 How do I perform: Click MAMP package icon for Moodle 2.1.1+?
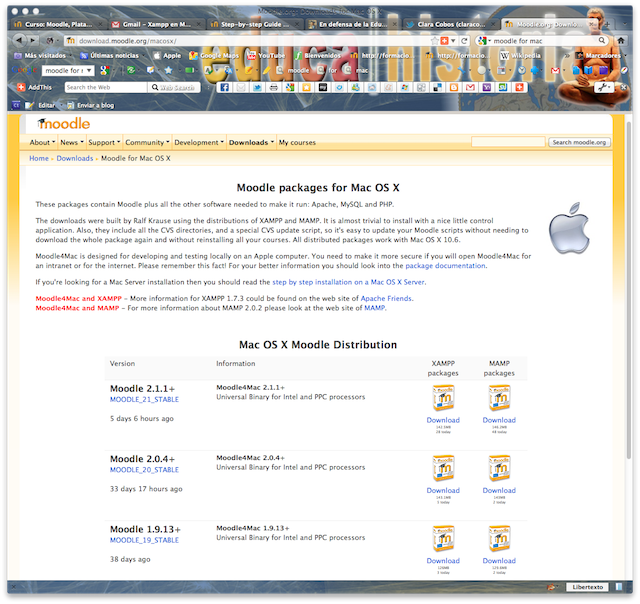click(499, 400)
